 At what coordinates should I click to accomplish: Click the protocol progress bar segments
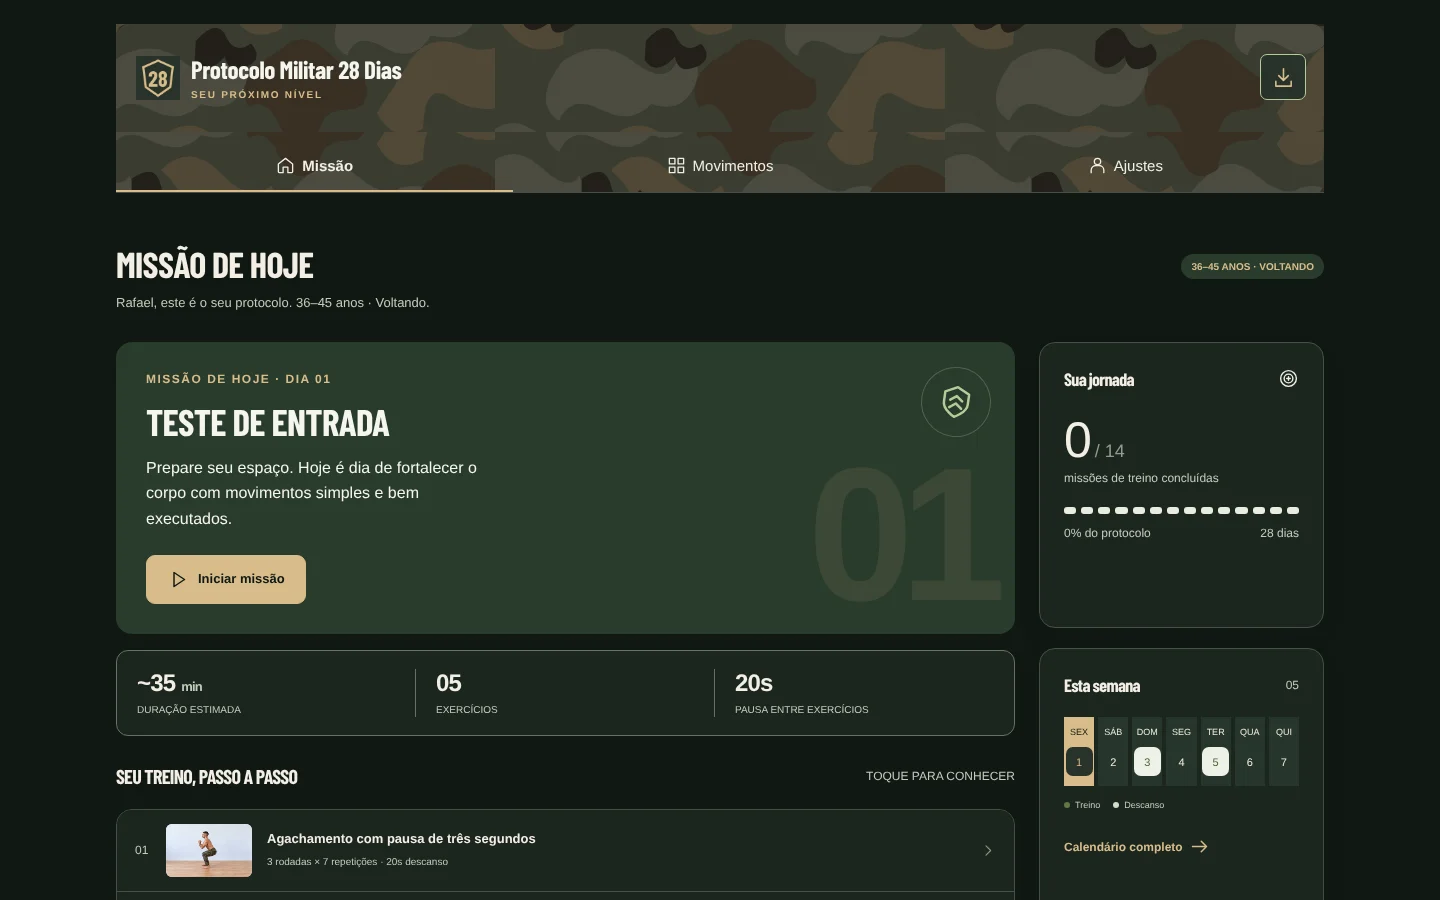point(1181,510)
